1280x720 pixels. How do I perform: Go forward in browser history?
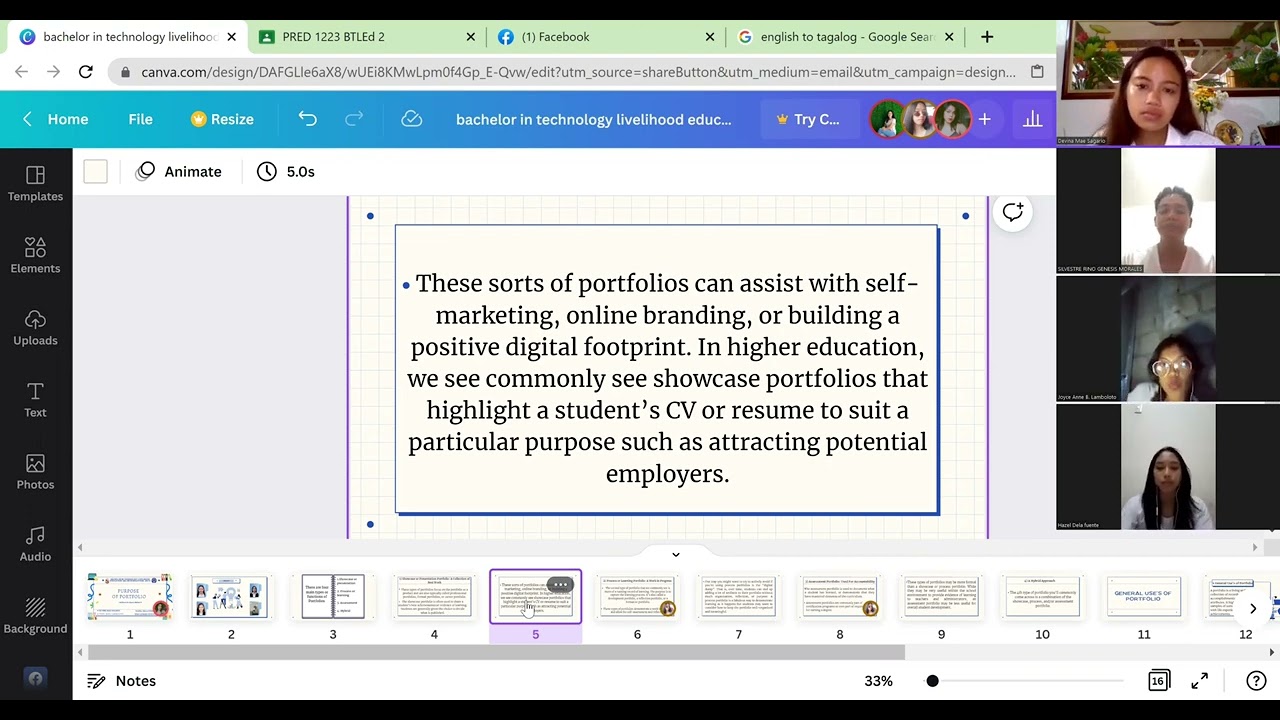(x=53, y=72)
